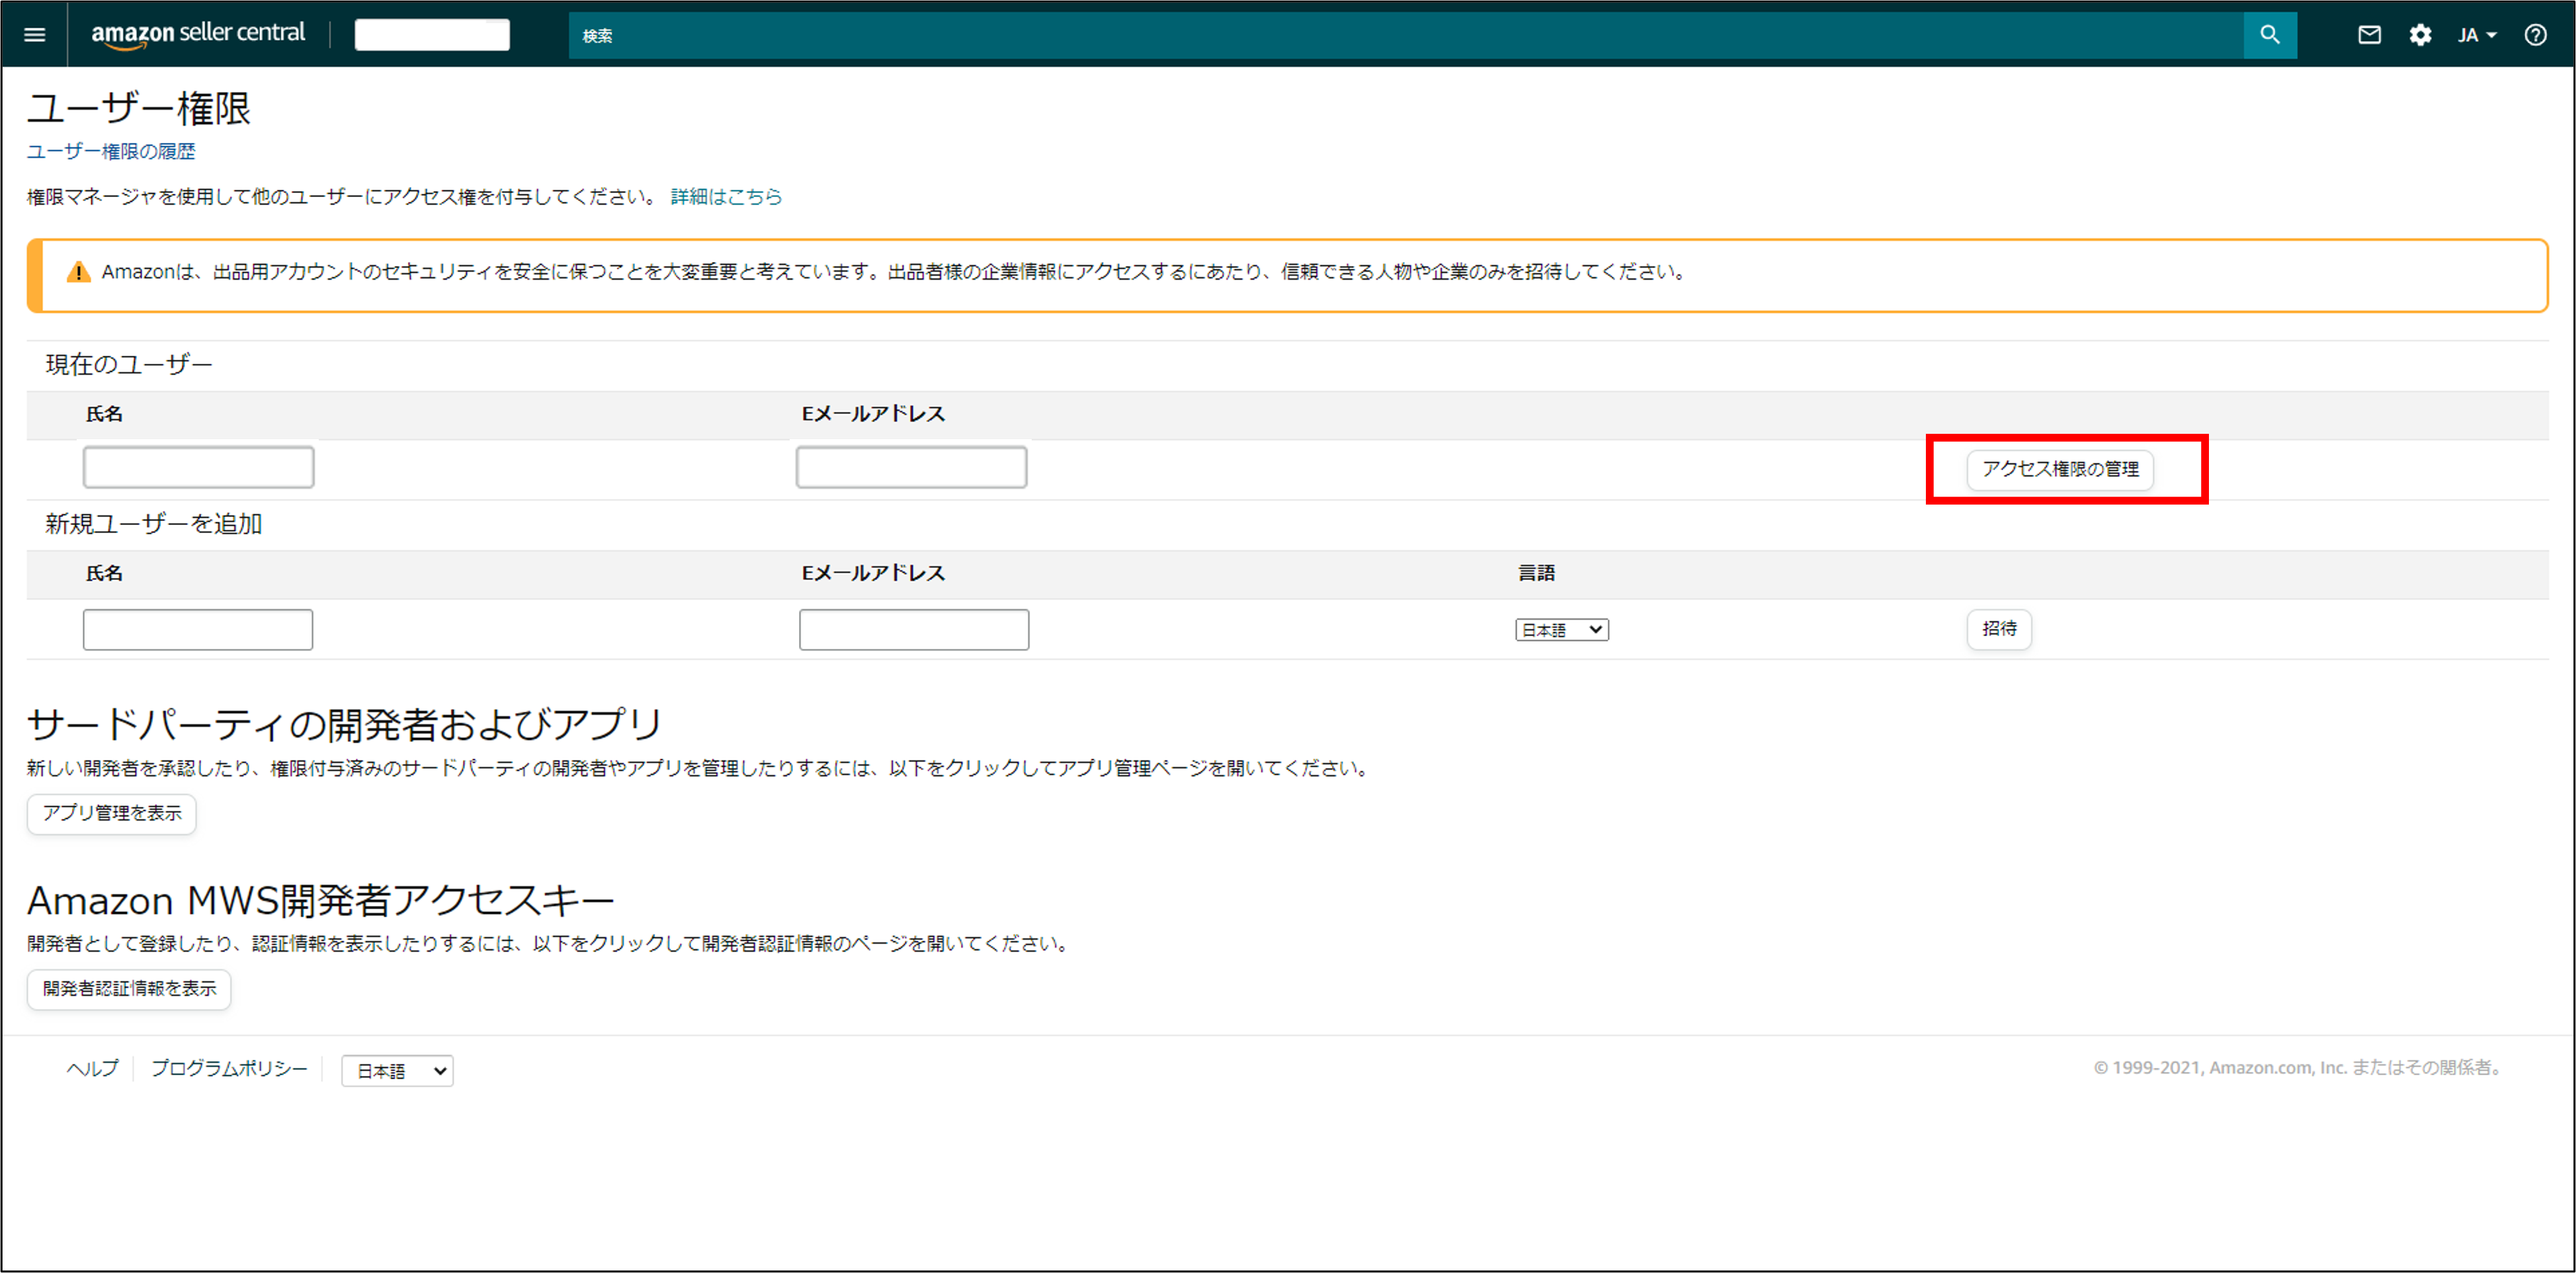Click 新規ユーザーを追加 section label
The image size is (2576, 1273).
pyautogui.click(x=153, y=524)
